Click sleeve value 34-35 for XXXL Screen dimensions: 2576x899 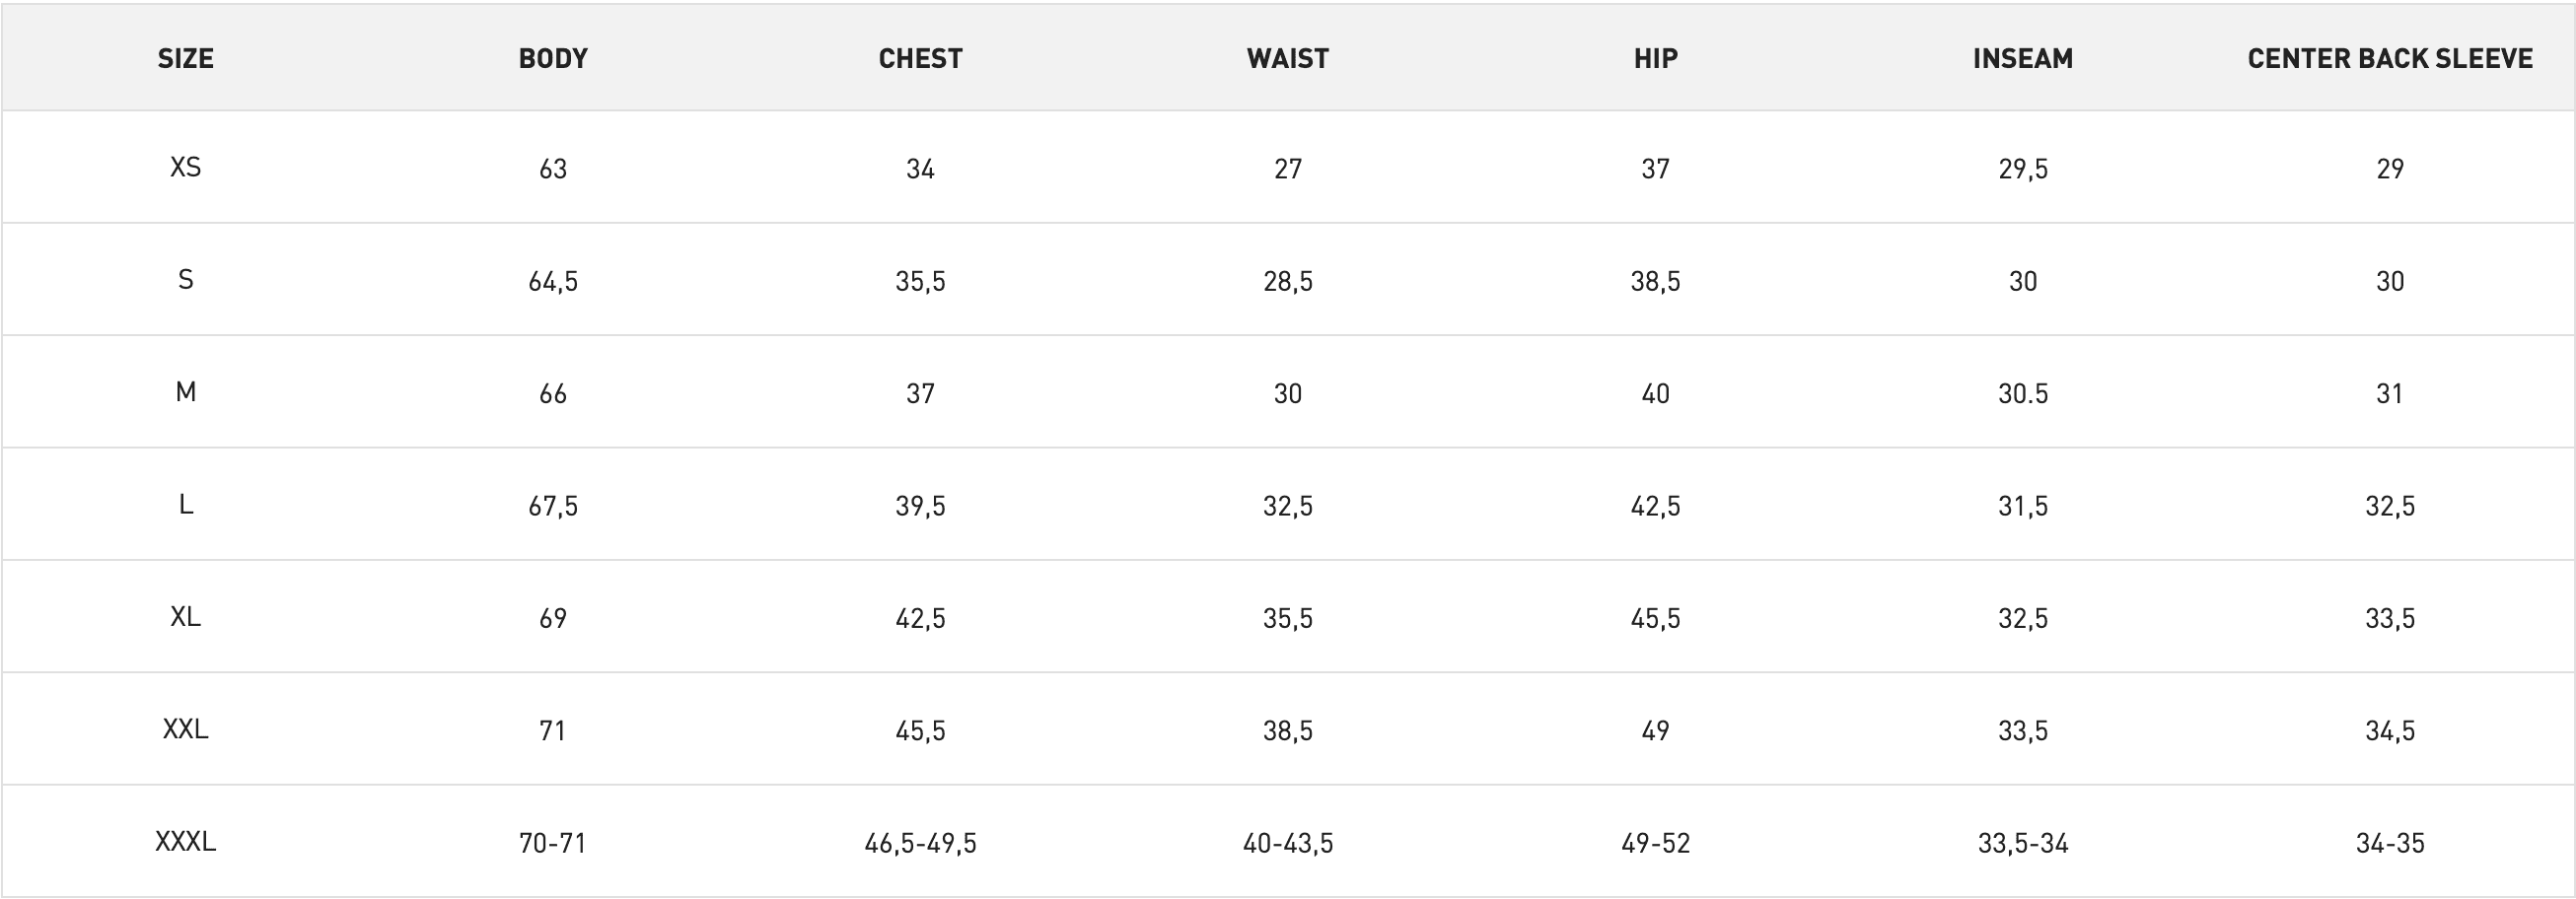2390,843
